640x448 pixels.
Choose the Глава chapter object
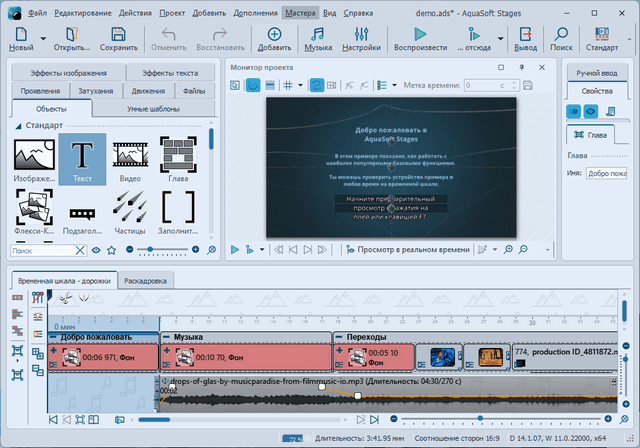click(178, 160)
